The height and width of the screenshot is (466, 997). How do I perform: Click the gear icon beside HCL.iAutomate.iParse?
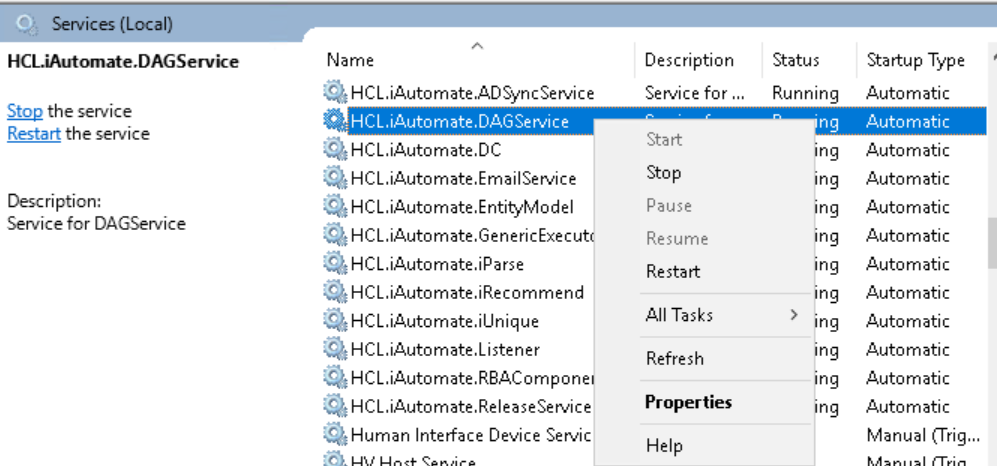[x=334, y=263]
